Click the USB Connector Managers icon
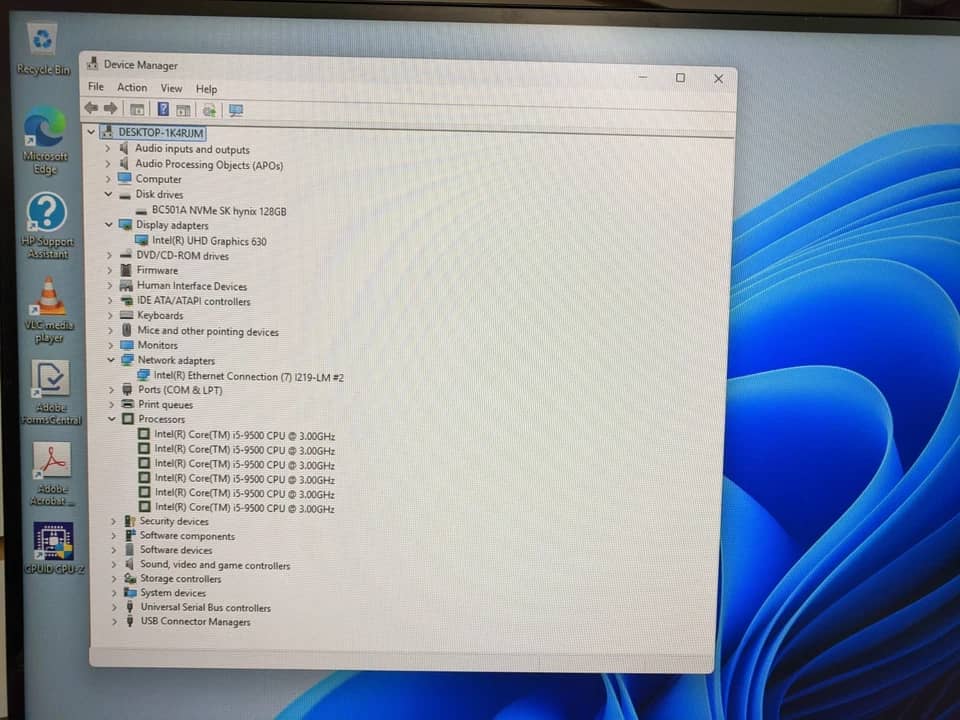 coord(130,621)
